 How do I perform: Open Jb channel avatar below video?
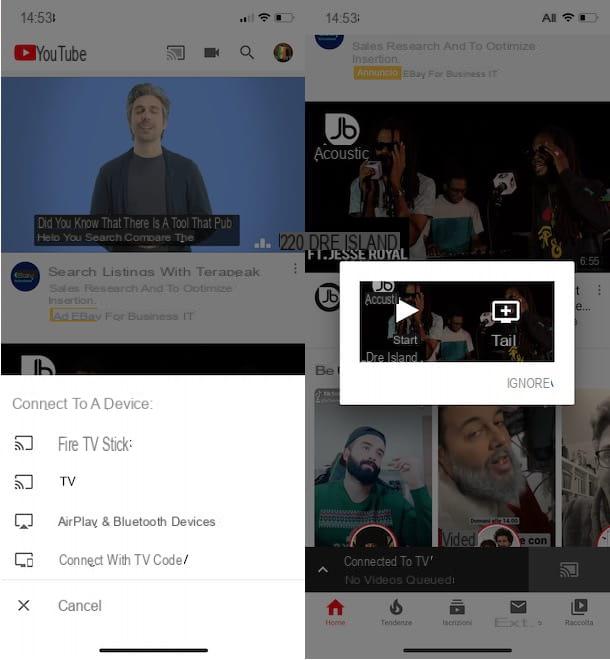(x=327, y=297)
